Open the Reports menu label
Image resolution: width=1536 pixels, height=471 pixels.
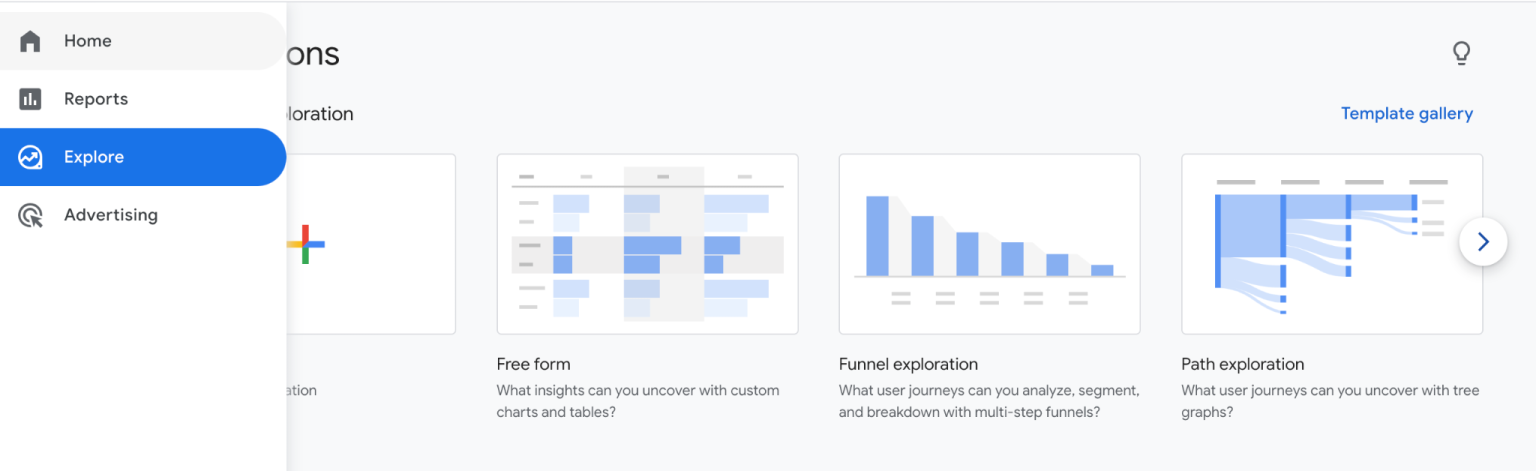click(x=96, y=99)
